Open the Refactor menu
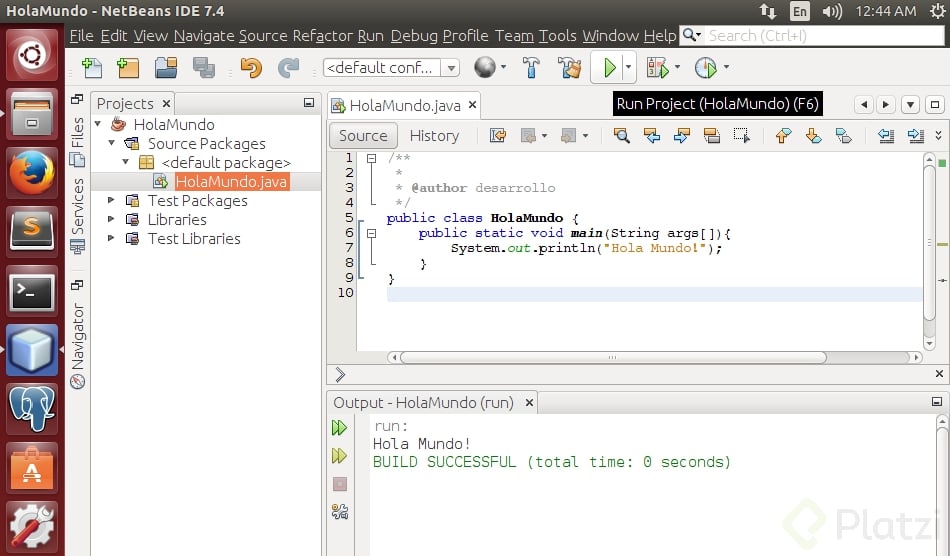The width and height of the screenshot is (950, 556). tap(322, 36)
